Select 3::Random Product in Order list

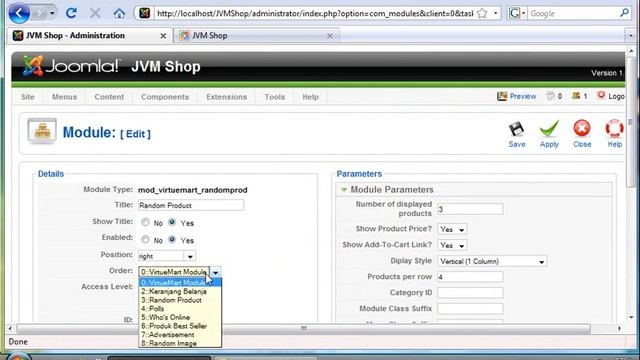click(x=180, y=300)
